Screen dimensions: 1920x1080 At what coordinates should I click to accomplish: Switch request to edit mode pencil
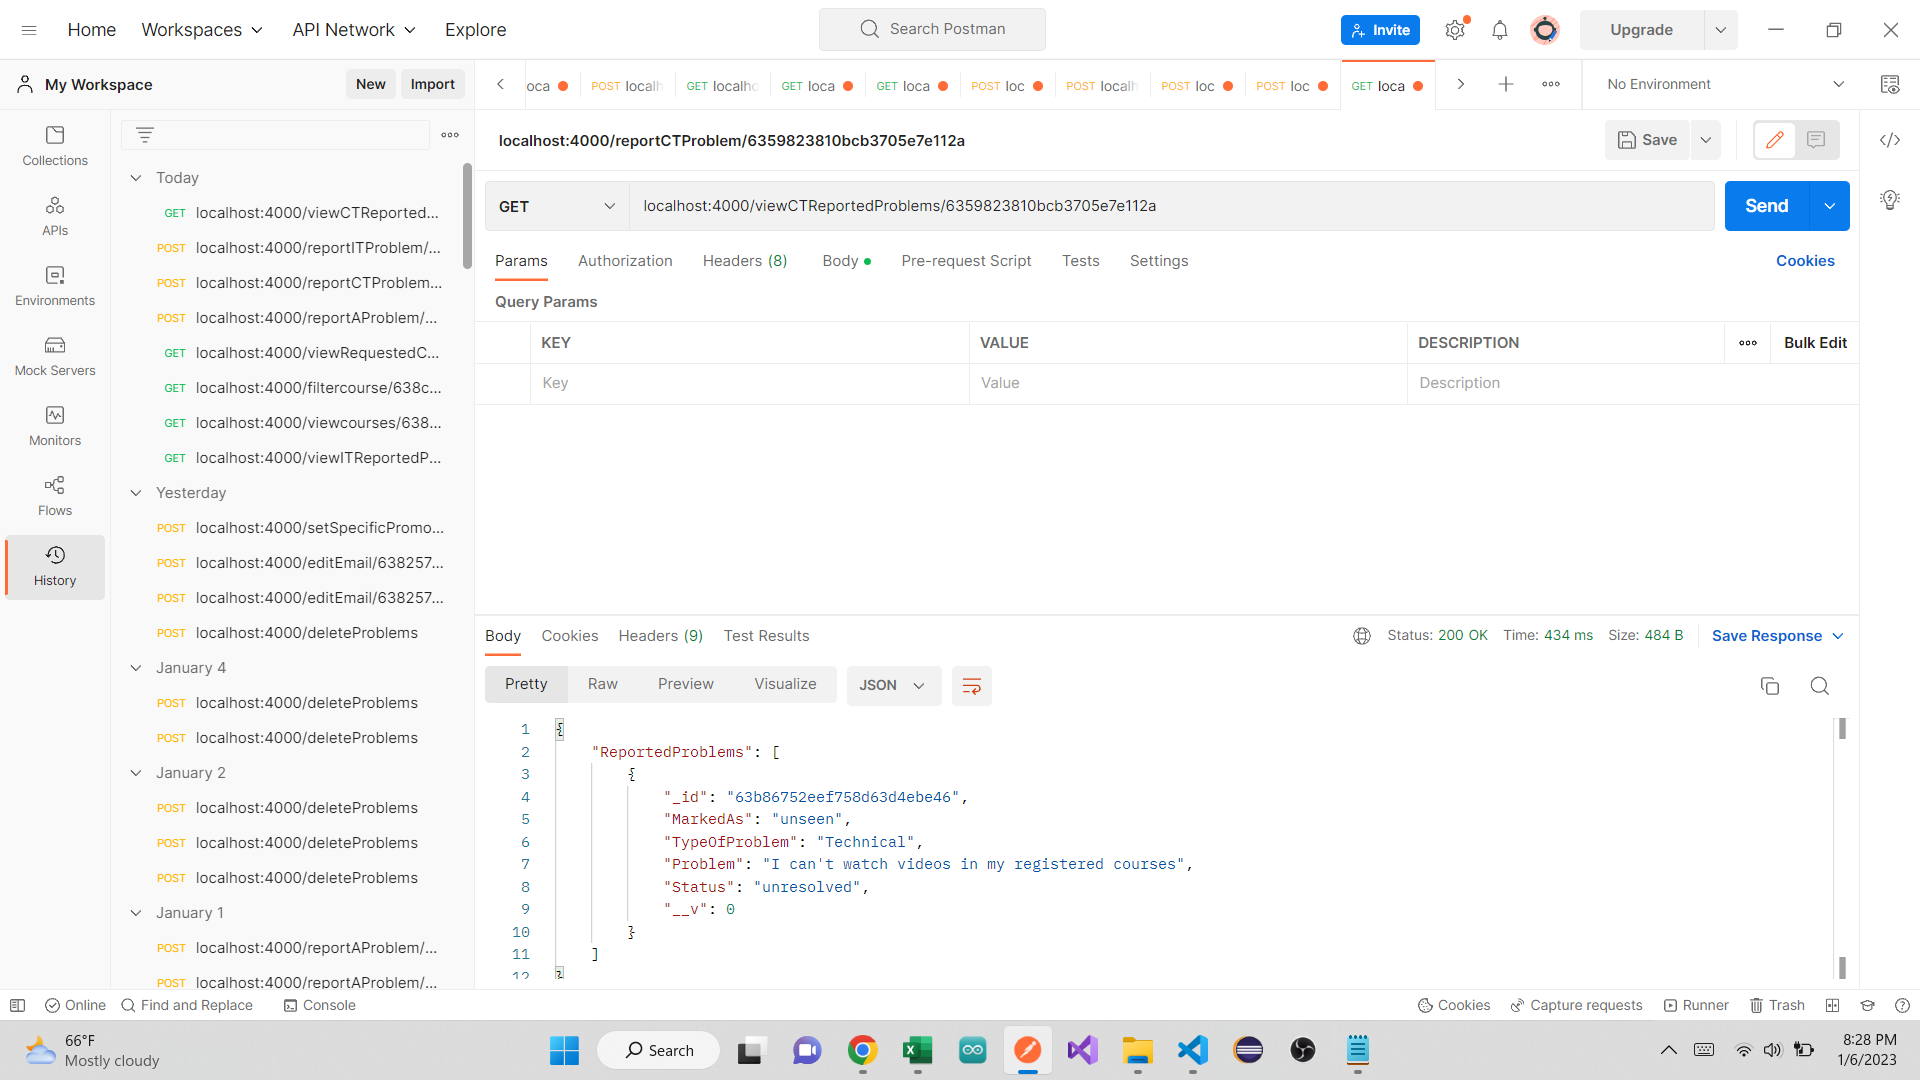tap(1775, 140)
